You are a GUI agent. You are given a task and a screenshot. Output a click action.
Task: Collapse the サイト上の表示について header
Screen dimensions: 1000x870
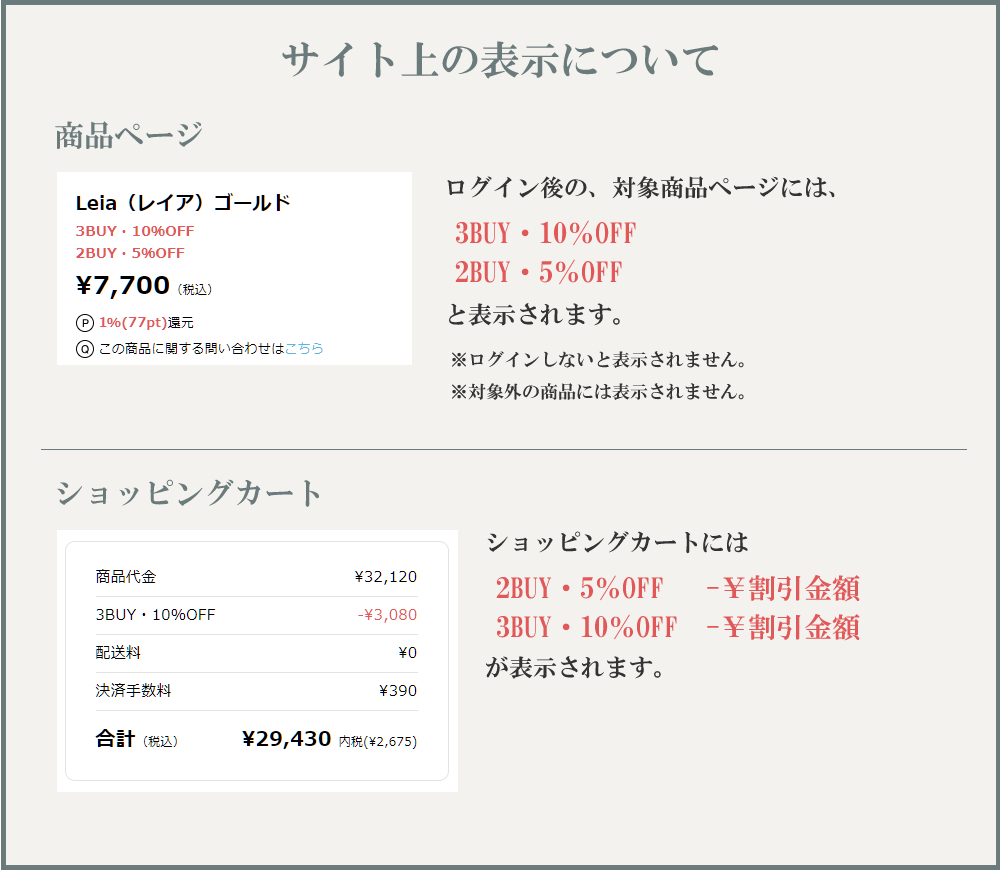tap(500, 57)
